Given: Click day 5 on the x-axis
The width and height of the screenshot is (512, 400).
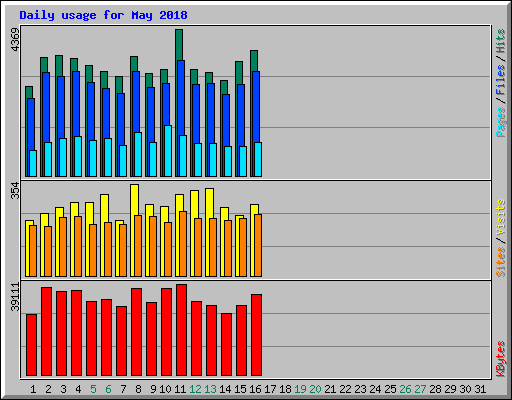Looking at the screenshot, I should tap(93, 389).
